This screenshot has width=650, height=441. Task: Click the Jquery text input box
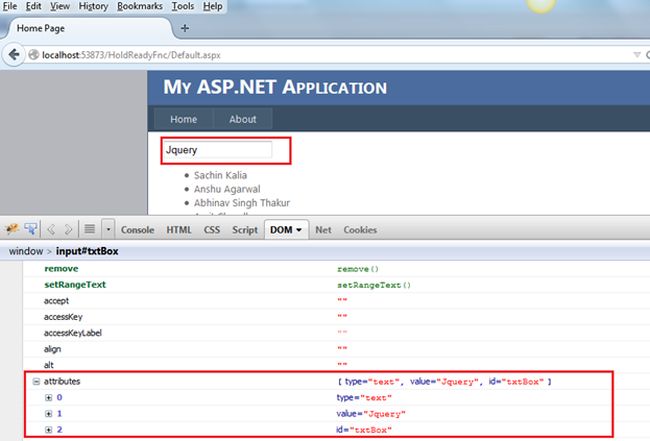pos(217,150)
